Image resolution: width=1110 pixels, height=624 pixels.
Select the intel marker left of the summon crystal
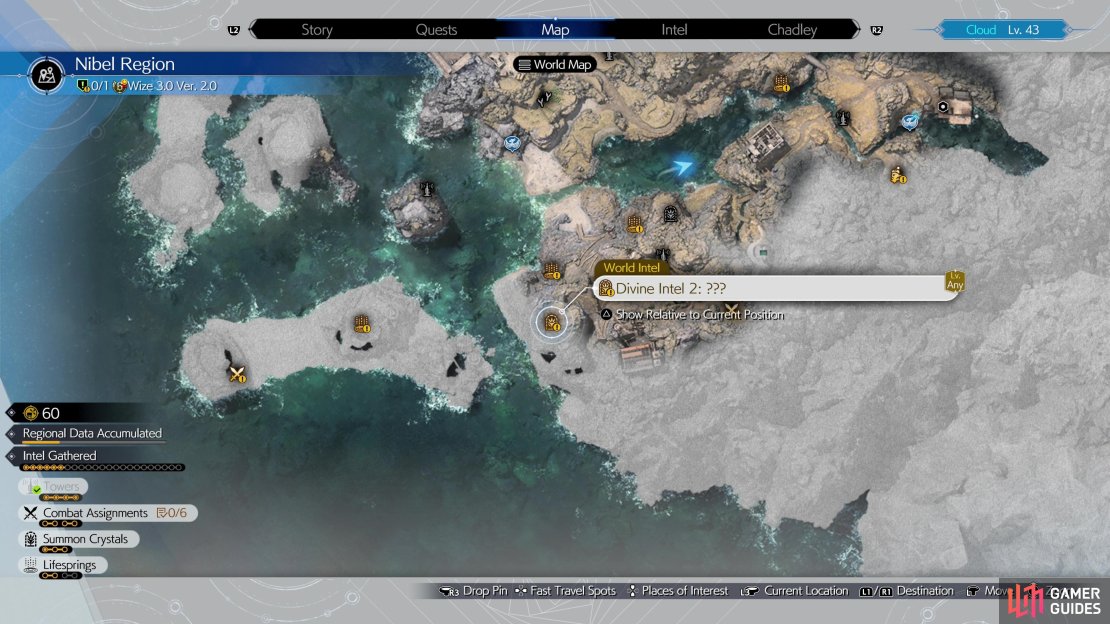635,225
